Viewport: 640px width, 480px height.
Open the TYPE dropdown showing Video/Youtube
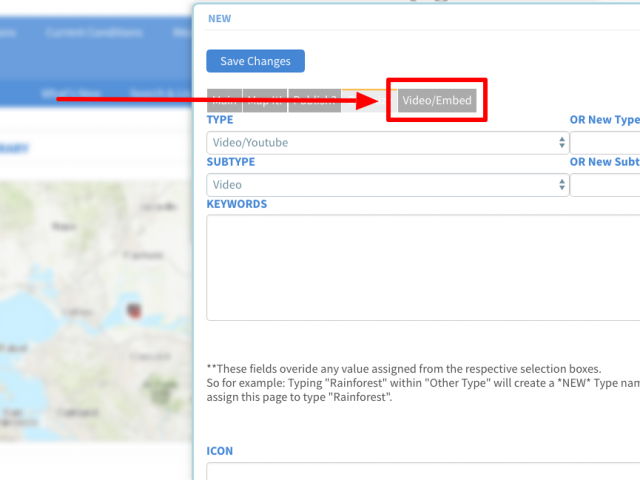click(387, 143)
